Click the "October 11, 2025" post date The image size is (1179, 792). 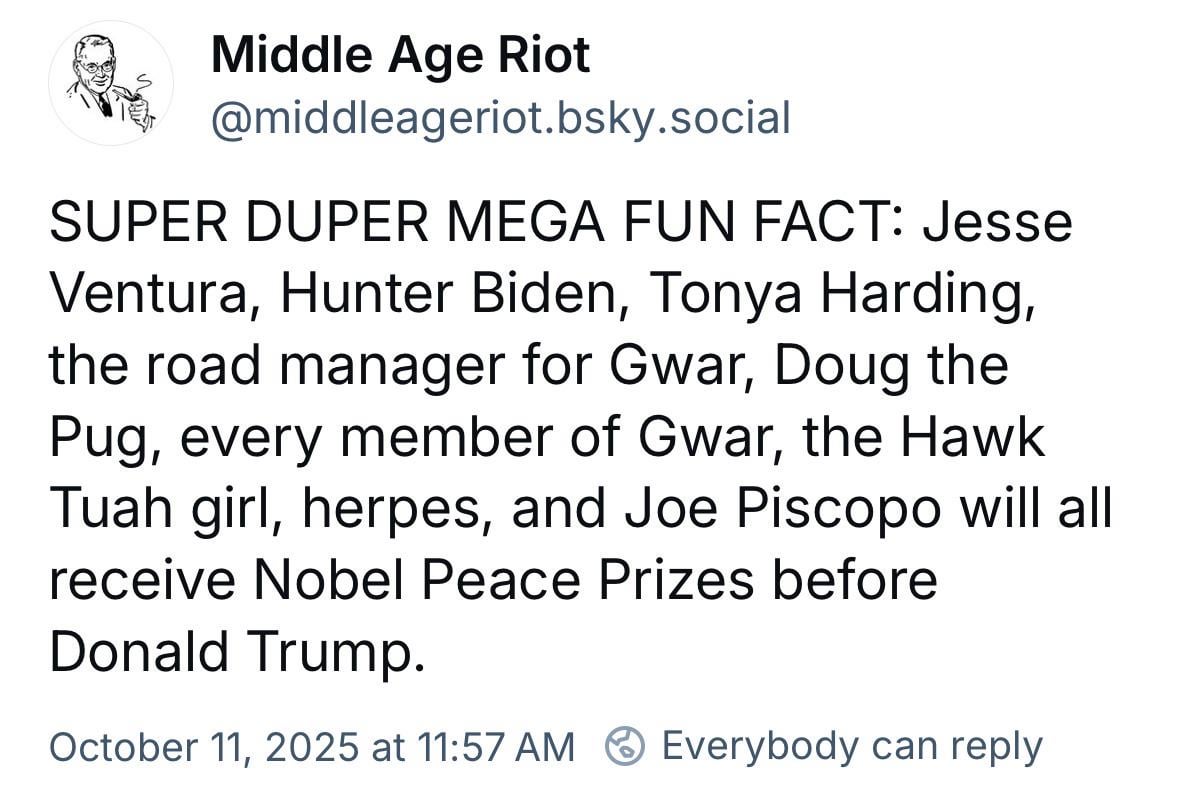204,746
